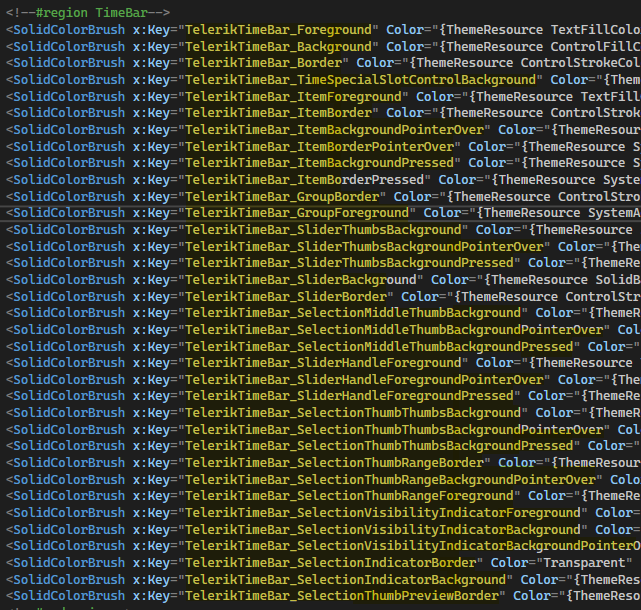Click "TelerikTimeBar_SelectionIndicatorBorder" key
The image size is (641, 610).
pyautogui.click(x=331, y=563)
